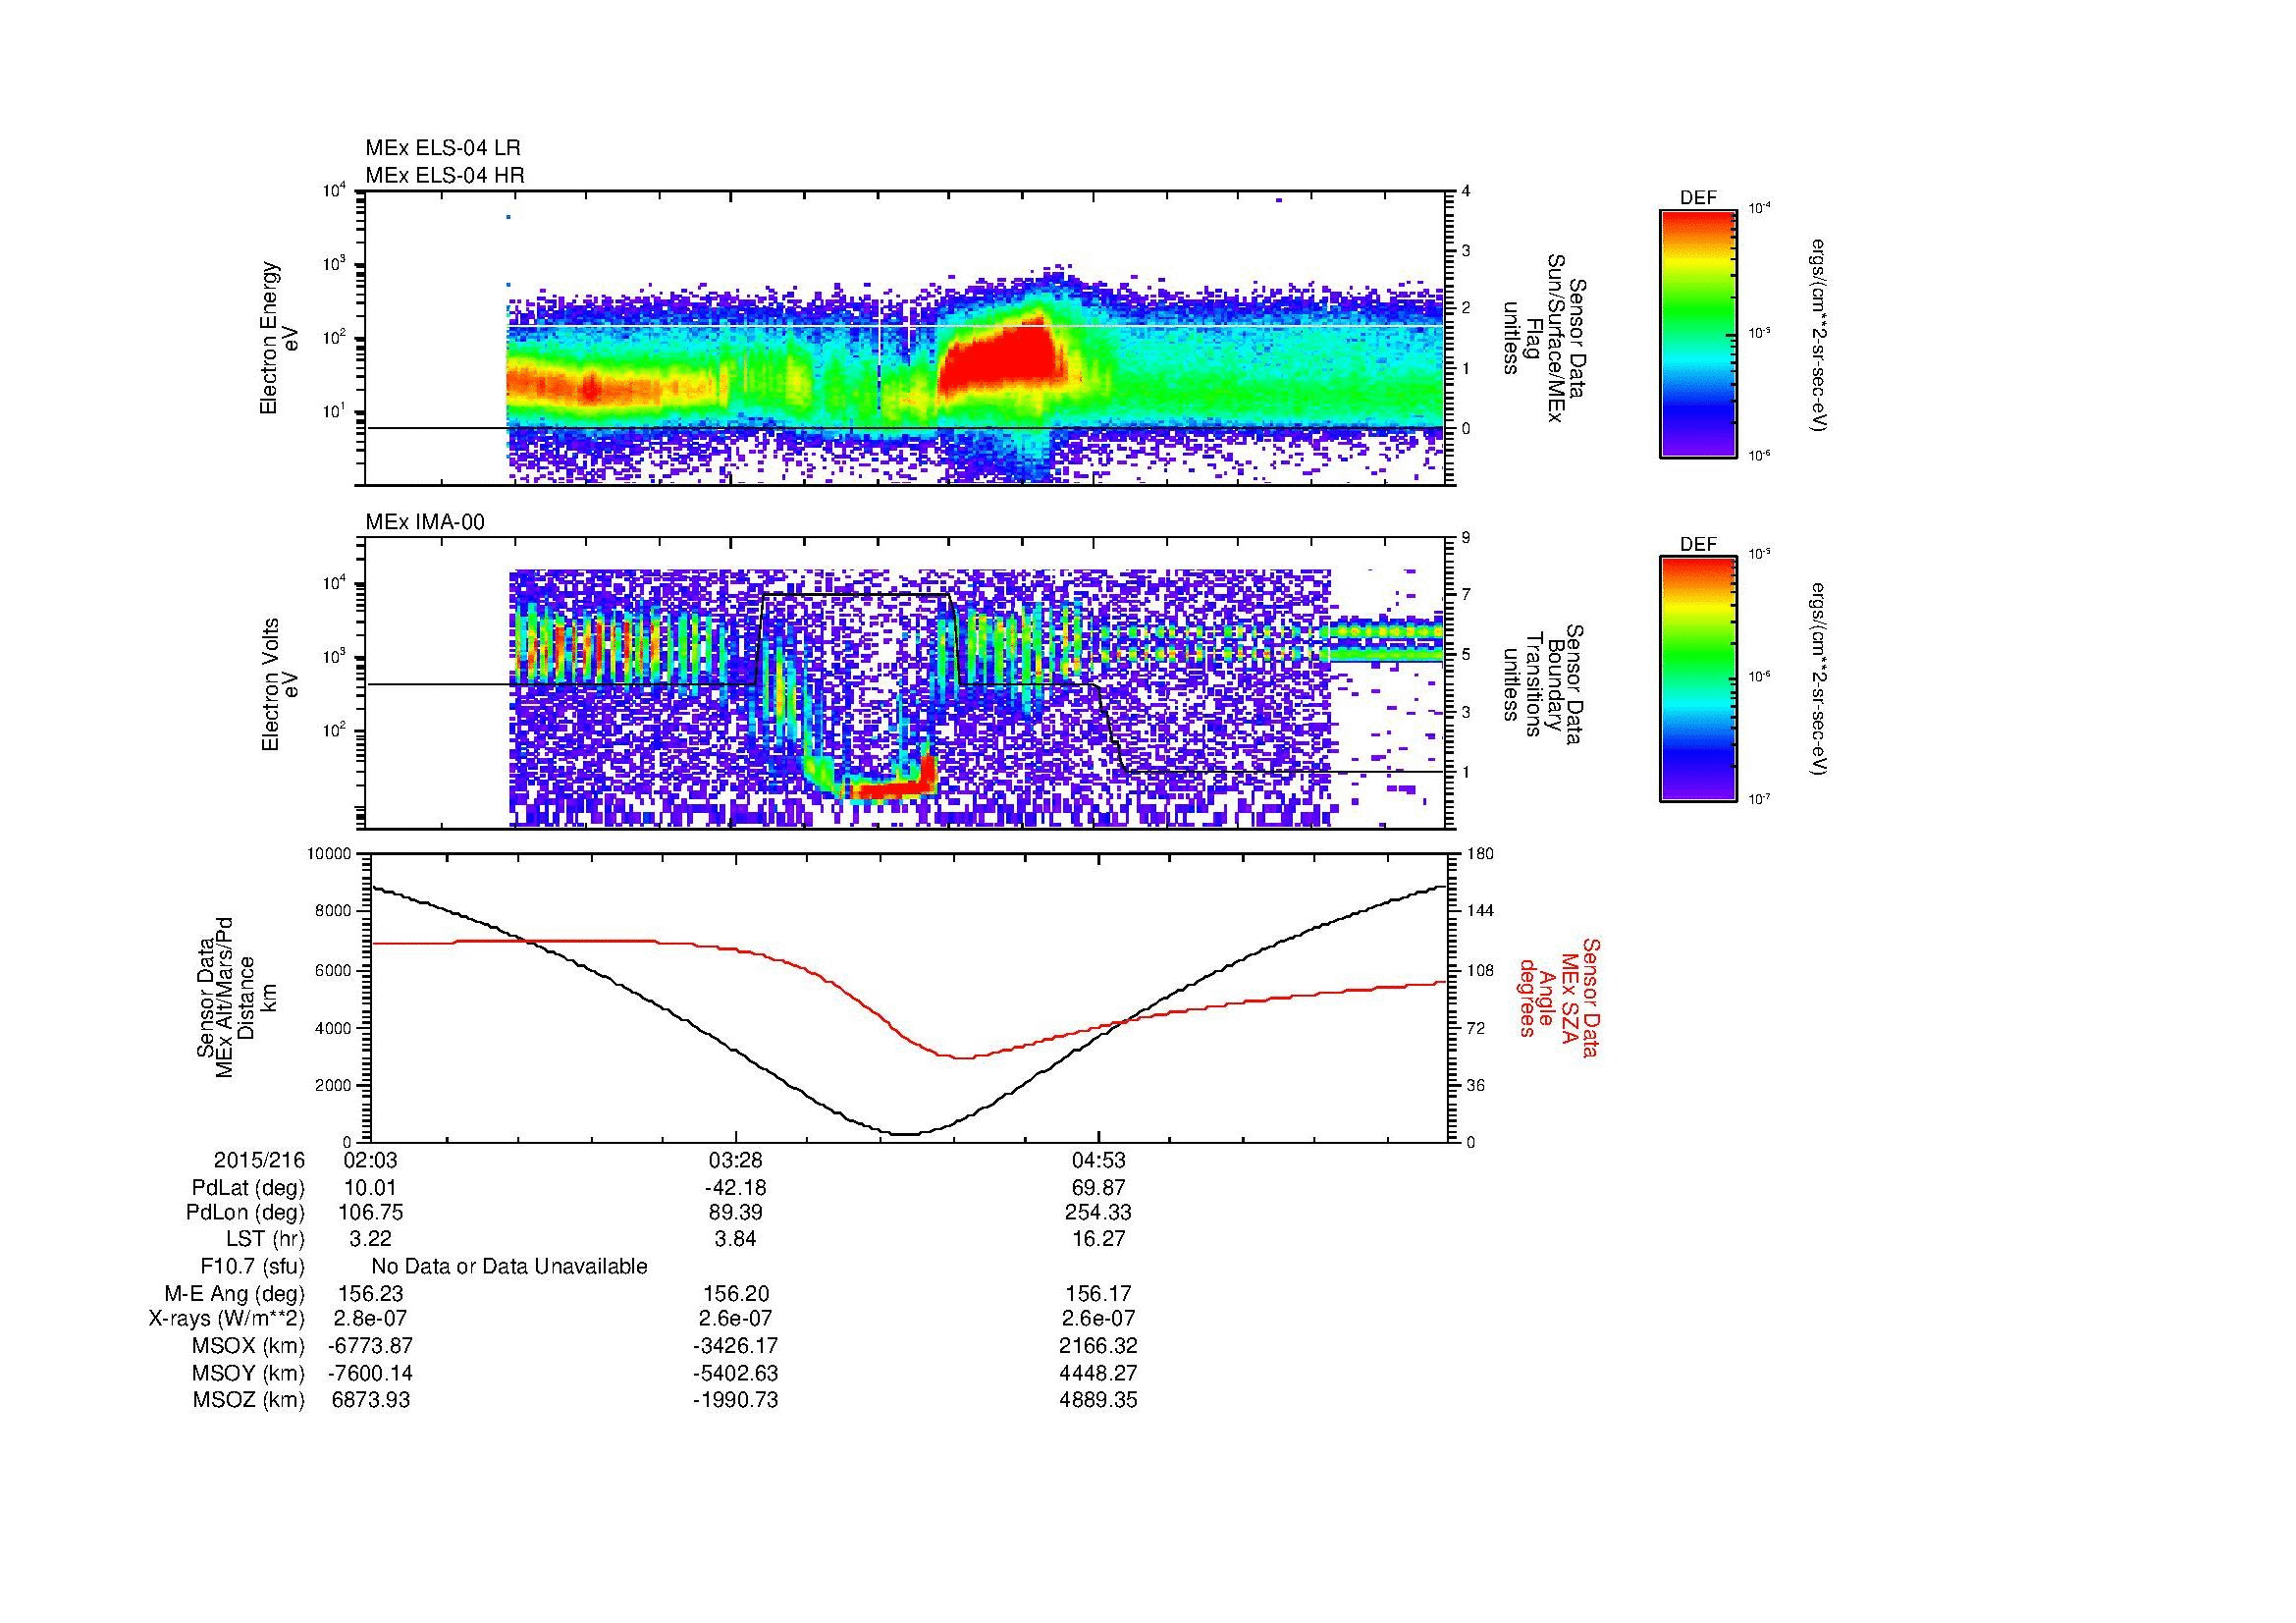Click the '02:03' time axis label
This screenshot has height=1623, width=2296.
click(x=370, y=1160)
